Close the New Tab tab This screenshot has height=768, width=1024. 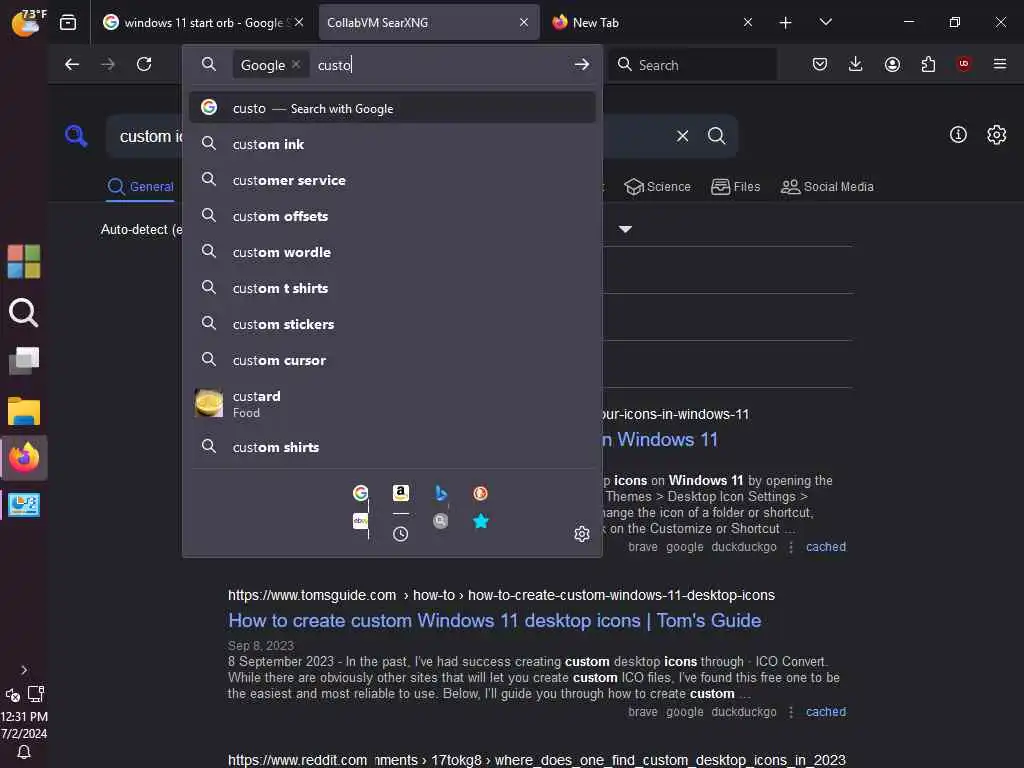748,22
